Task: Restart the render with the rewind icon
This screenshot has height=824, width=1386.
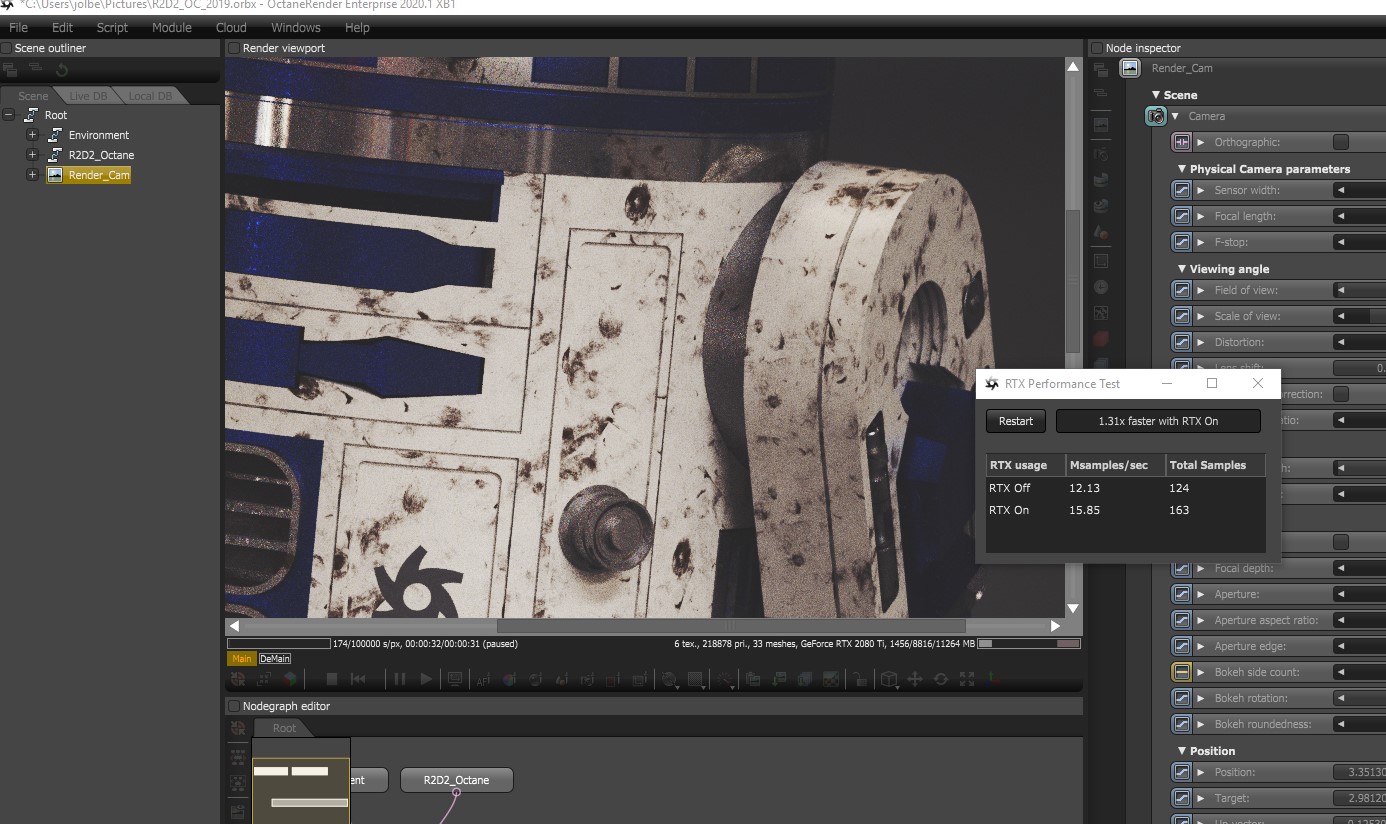Action: pos(358,679)
